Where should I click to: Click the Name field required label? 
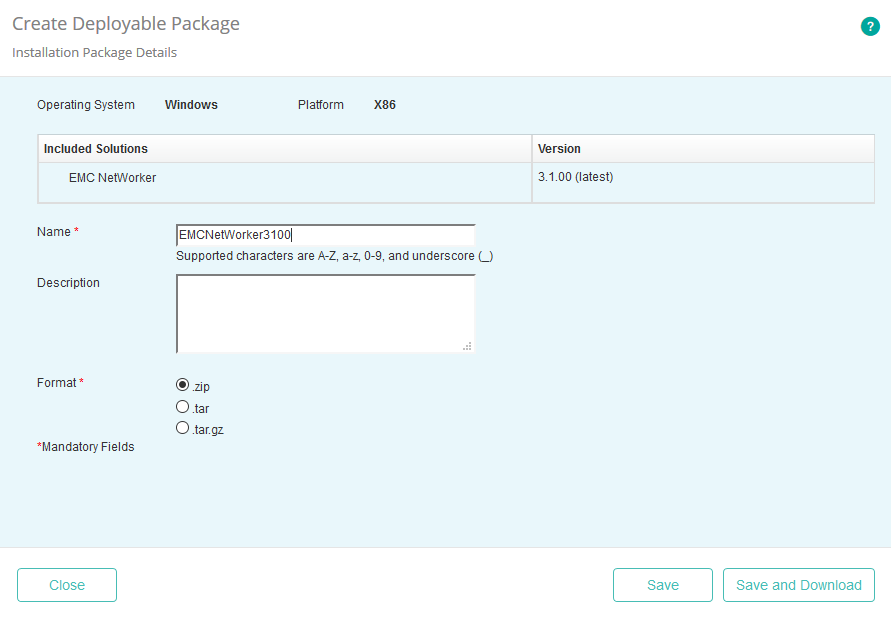click(57, 231)
